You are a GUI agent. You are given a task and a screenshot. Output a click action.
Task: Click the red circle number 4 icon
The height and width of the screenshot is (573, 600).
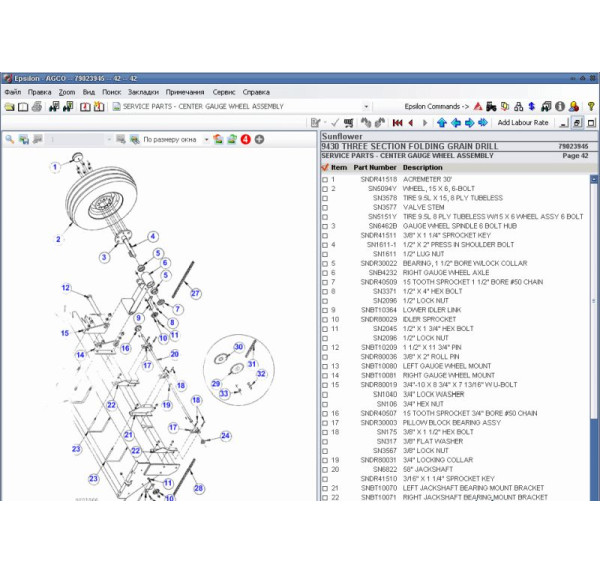(245, 139)
